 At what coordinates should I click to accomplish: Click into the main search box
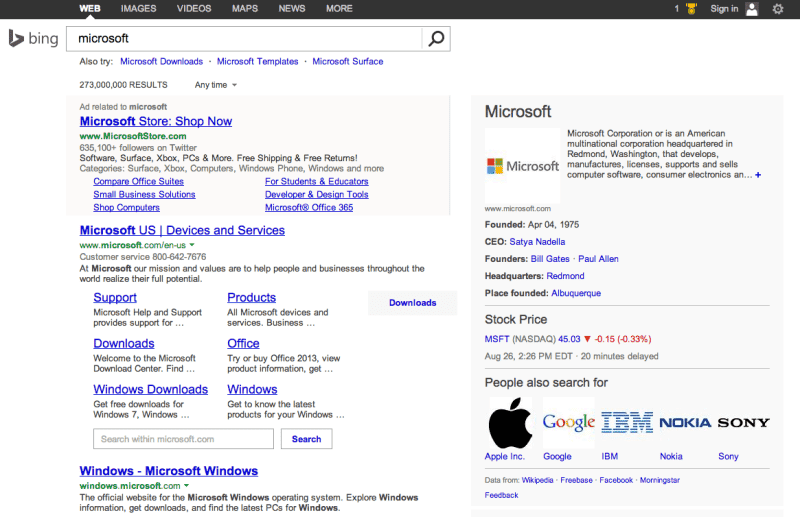245,38
